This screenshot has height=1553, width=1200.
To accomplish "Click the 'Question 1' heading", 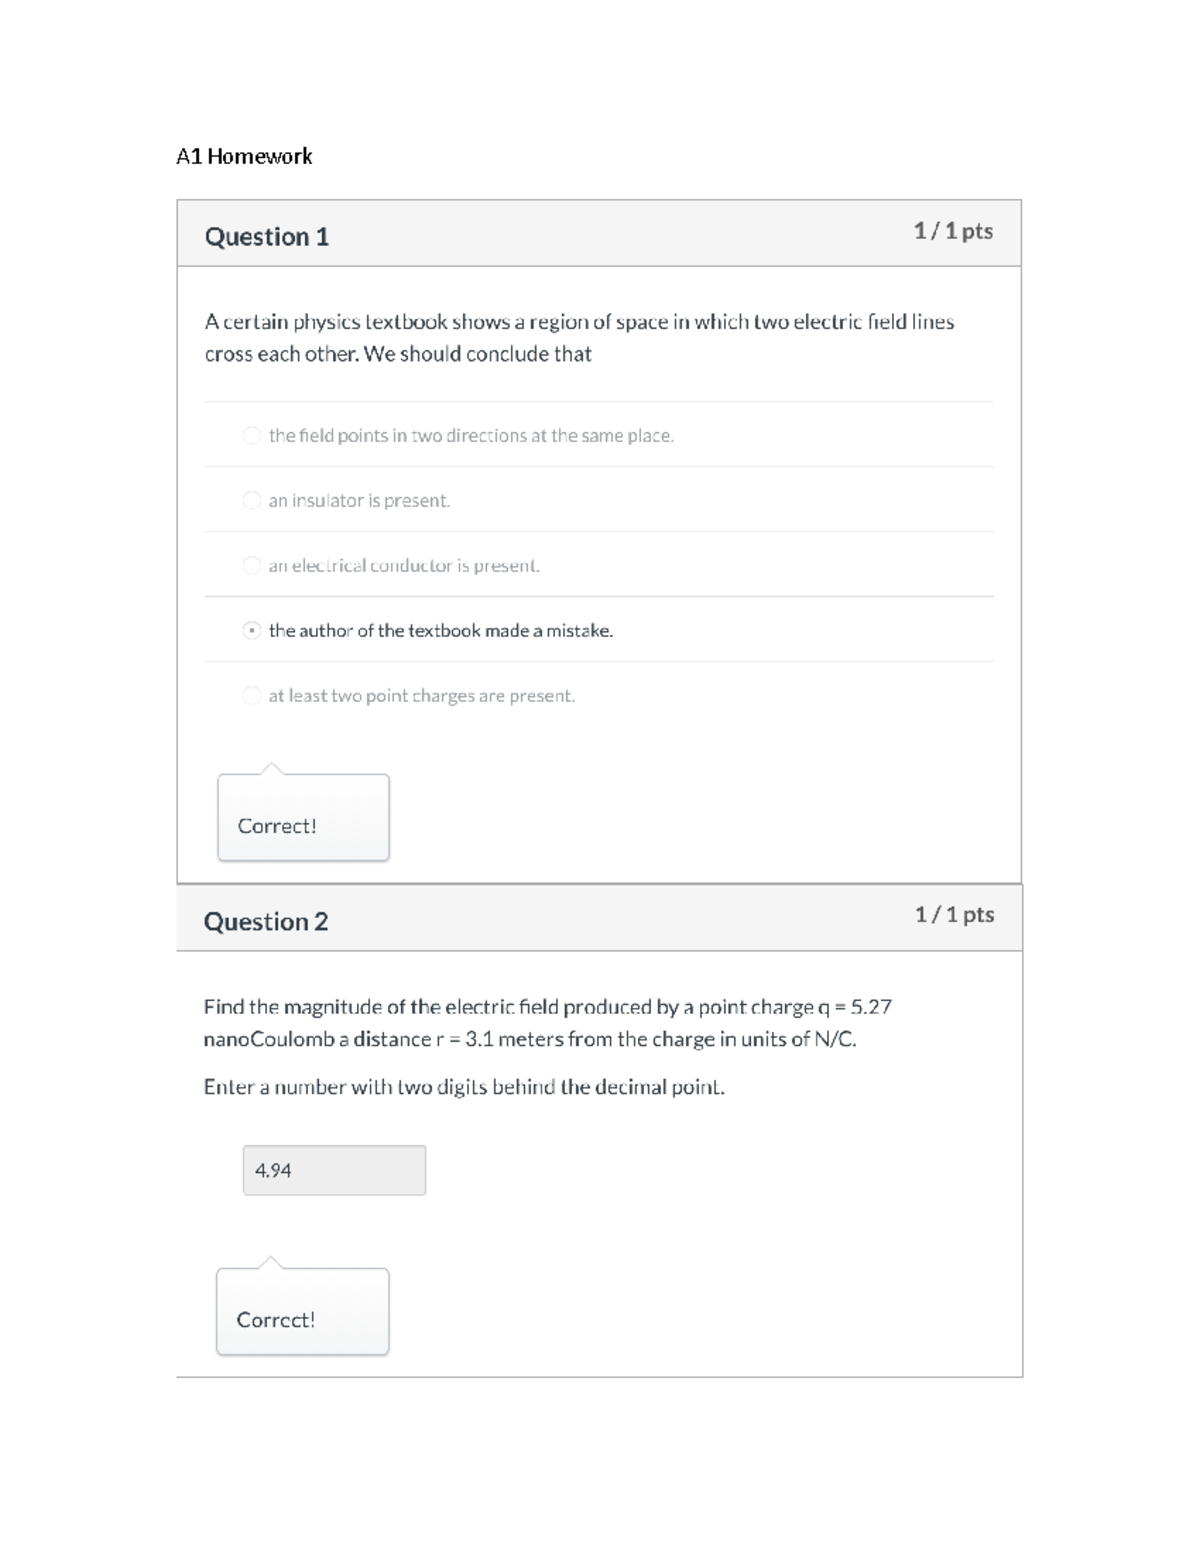I will pyautogui.click(x=267, y=237).
